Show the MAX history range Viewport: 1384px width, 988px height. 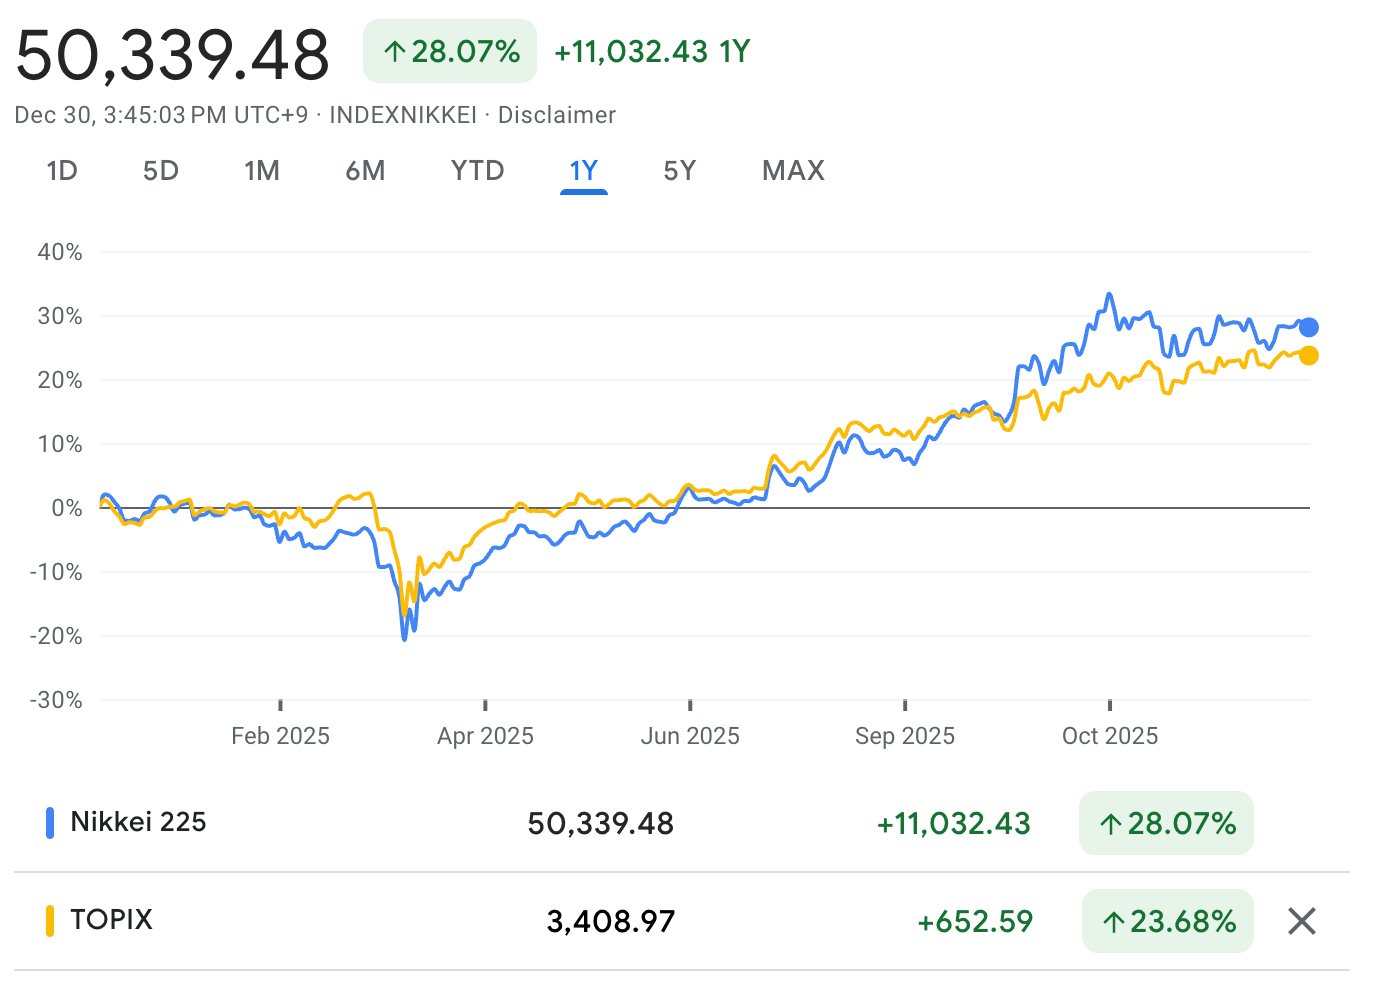(x=793, y=171)
